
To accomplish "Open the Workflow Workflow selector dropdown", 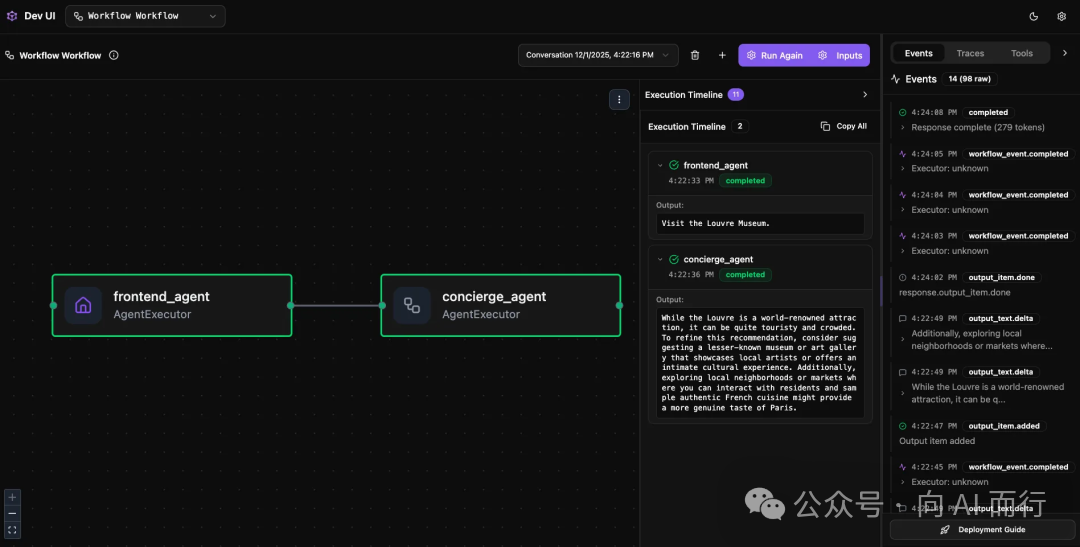I will click(145, 16).
